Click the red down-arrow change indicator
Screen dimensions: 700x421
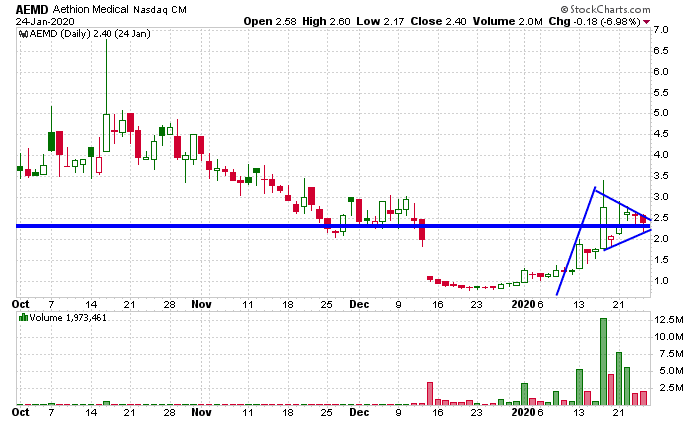click(x=646, y=22)
